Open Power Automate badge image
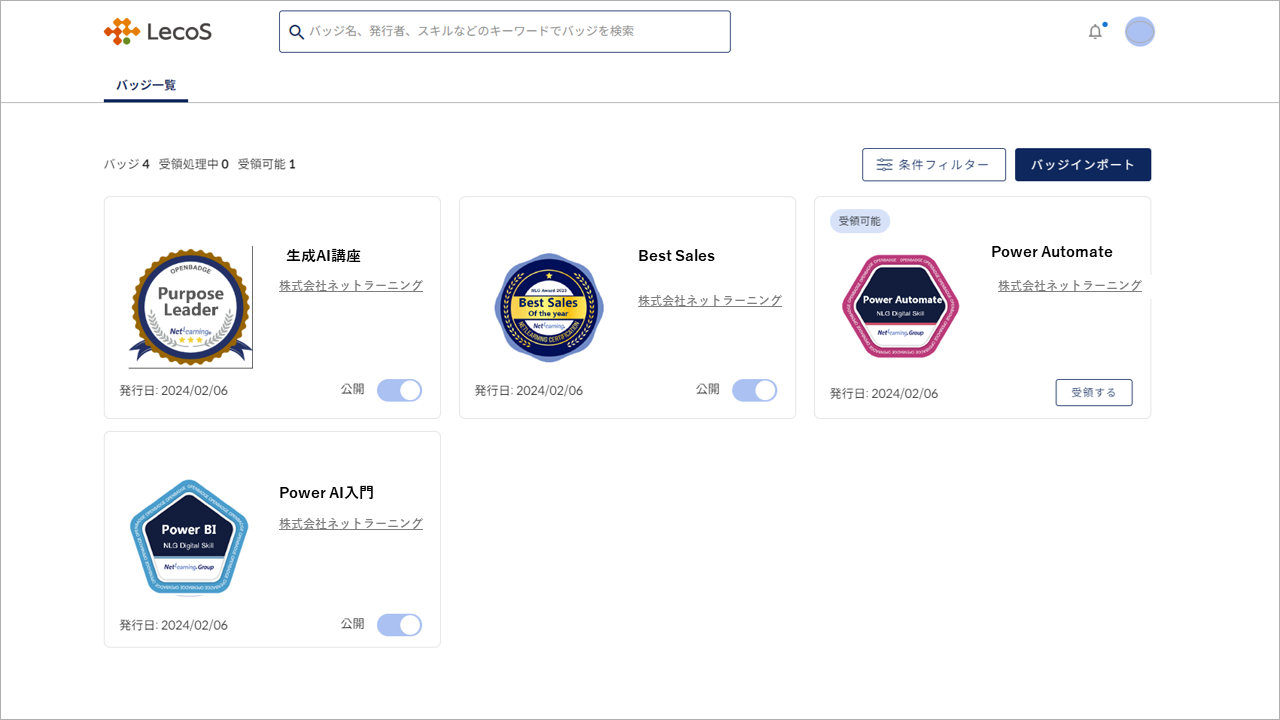Viewport: 1280px width, 720px height. (x=900, y=306)
